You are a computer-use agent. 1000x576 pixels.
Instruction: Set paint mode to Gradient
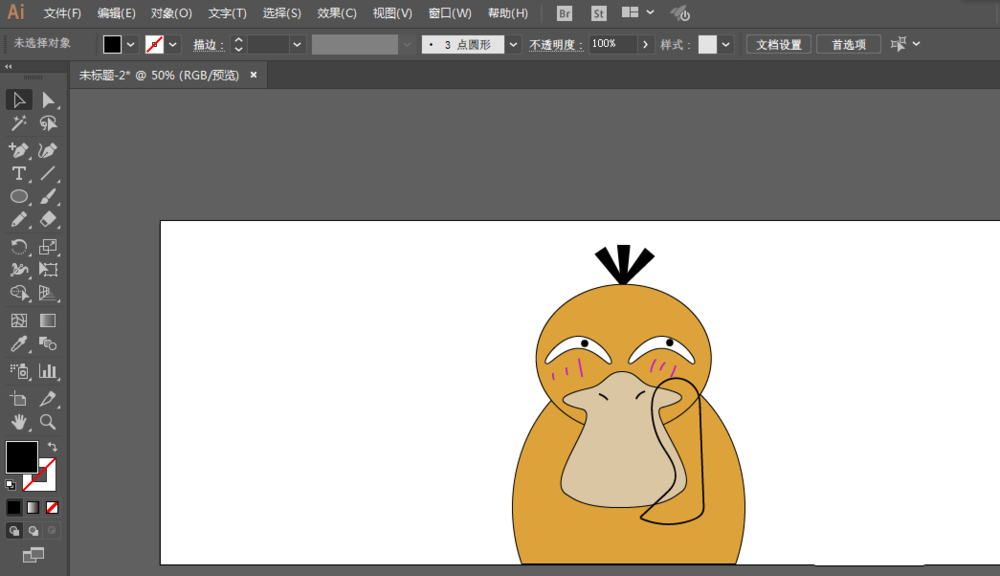33,507
